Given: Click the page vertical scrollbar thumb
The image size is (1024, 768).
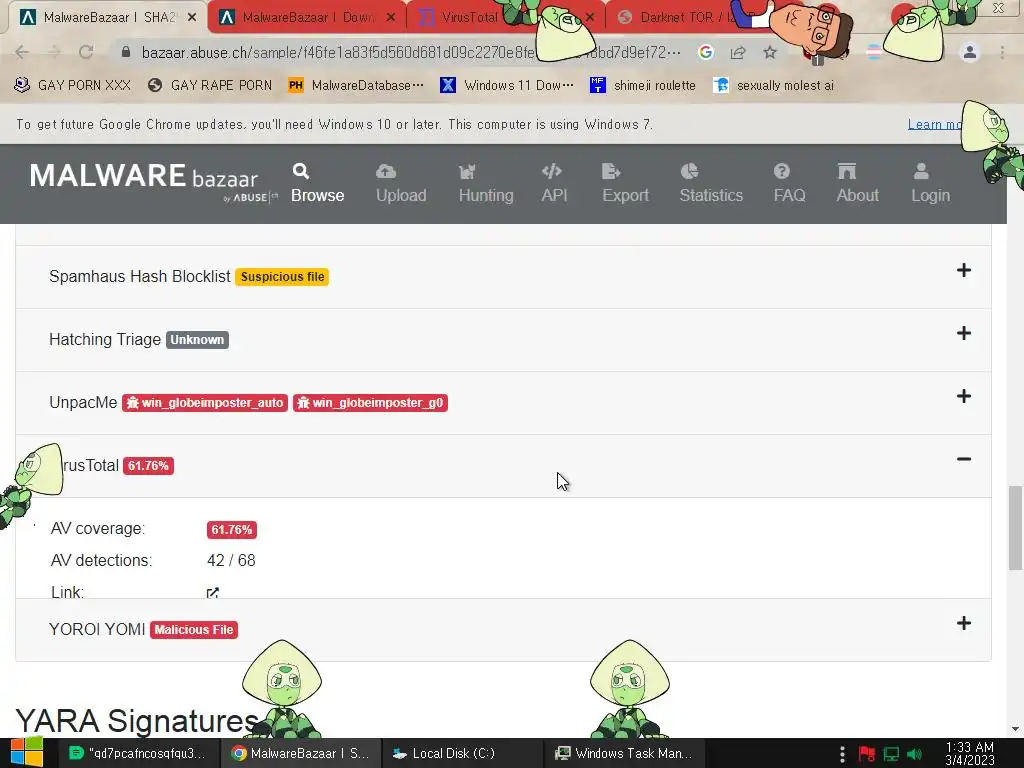Looking at the screenshot, I should (1015, 528).
